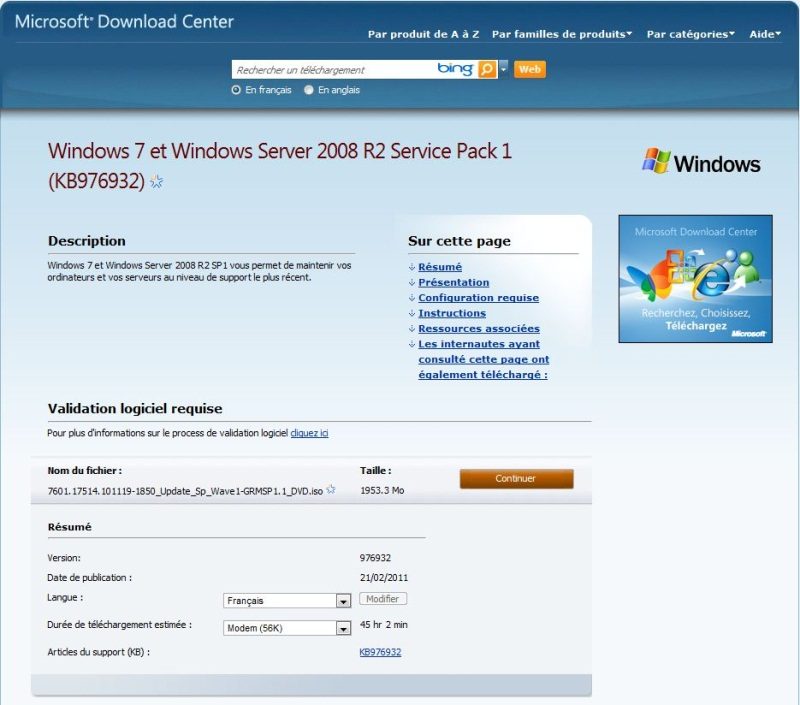
Task: Click the star icon next to KB976932 title
Action: [x=157, y=182]
